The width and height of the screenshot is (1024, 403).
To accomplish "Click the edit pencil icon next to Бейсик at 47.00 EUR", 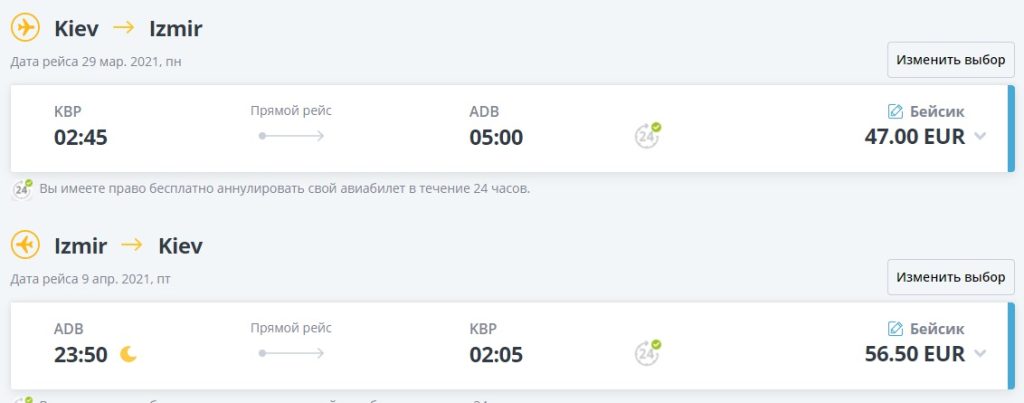I will (x=896, y=112).
